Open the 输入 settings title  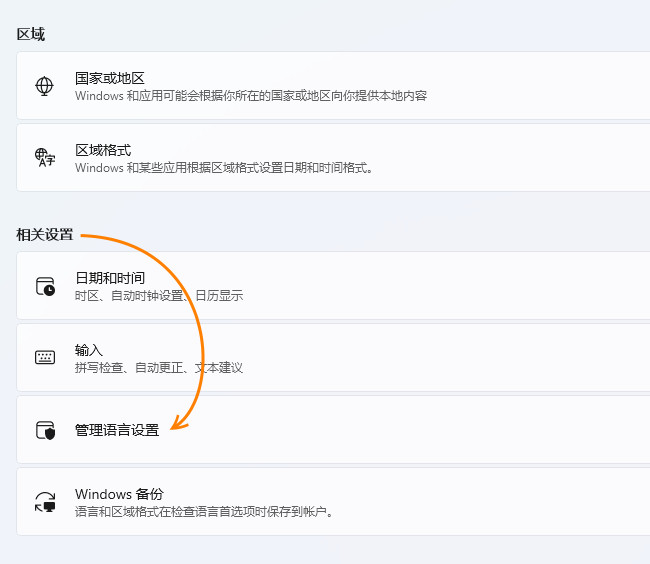(x=89, y=350)
